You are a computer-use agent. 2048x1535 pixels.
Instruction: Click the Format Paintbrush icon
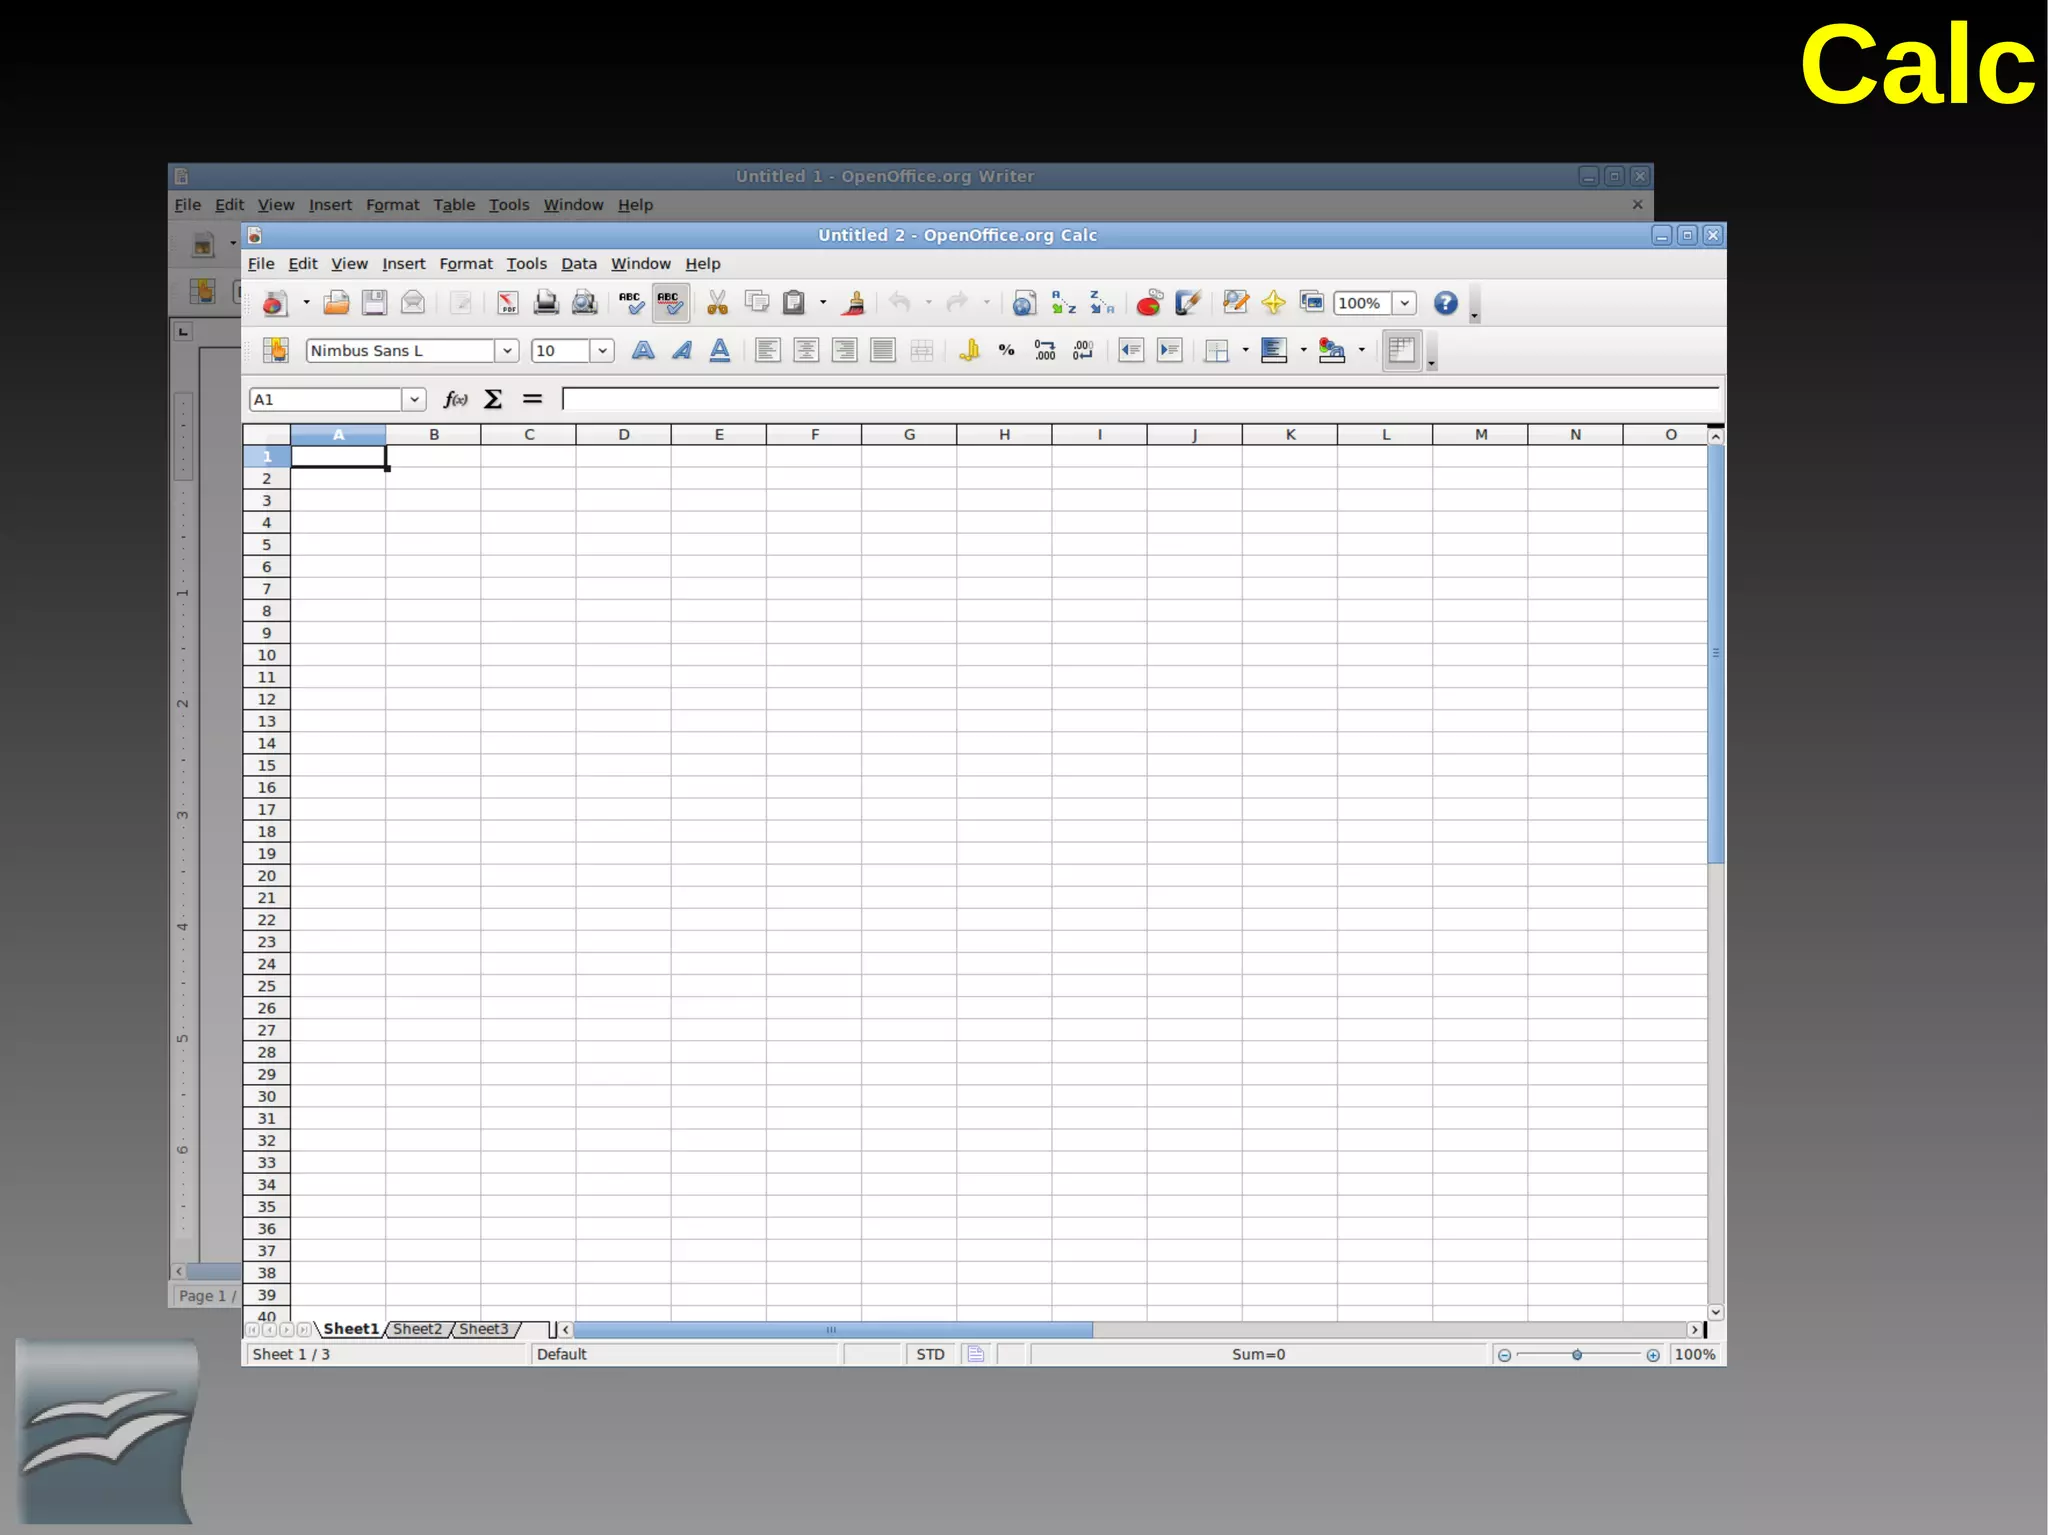click(x=854, y=303)
